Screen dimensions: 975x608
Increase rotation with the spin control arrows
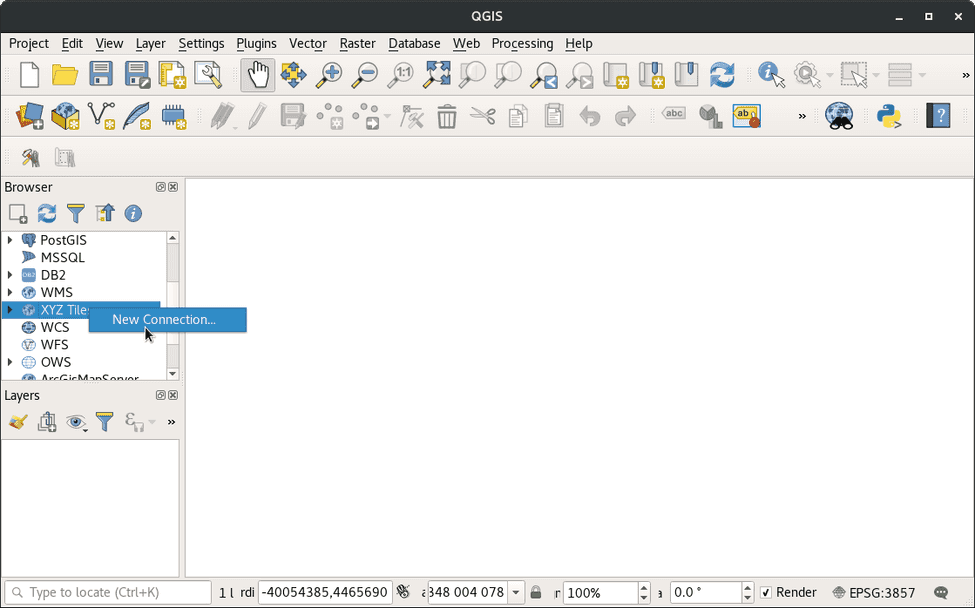tap(746, 587)
